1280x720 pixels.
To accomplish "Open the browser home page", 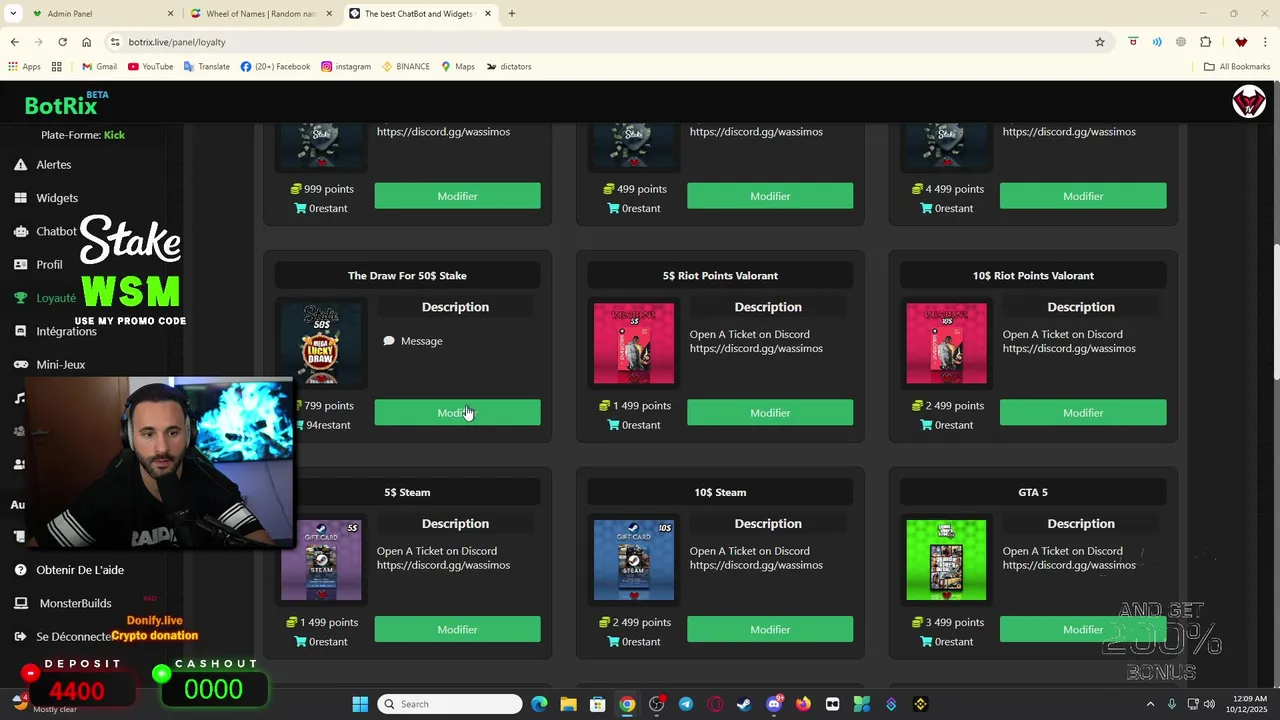I will 86,42.
